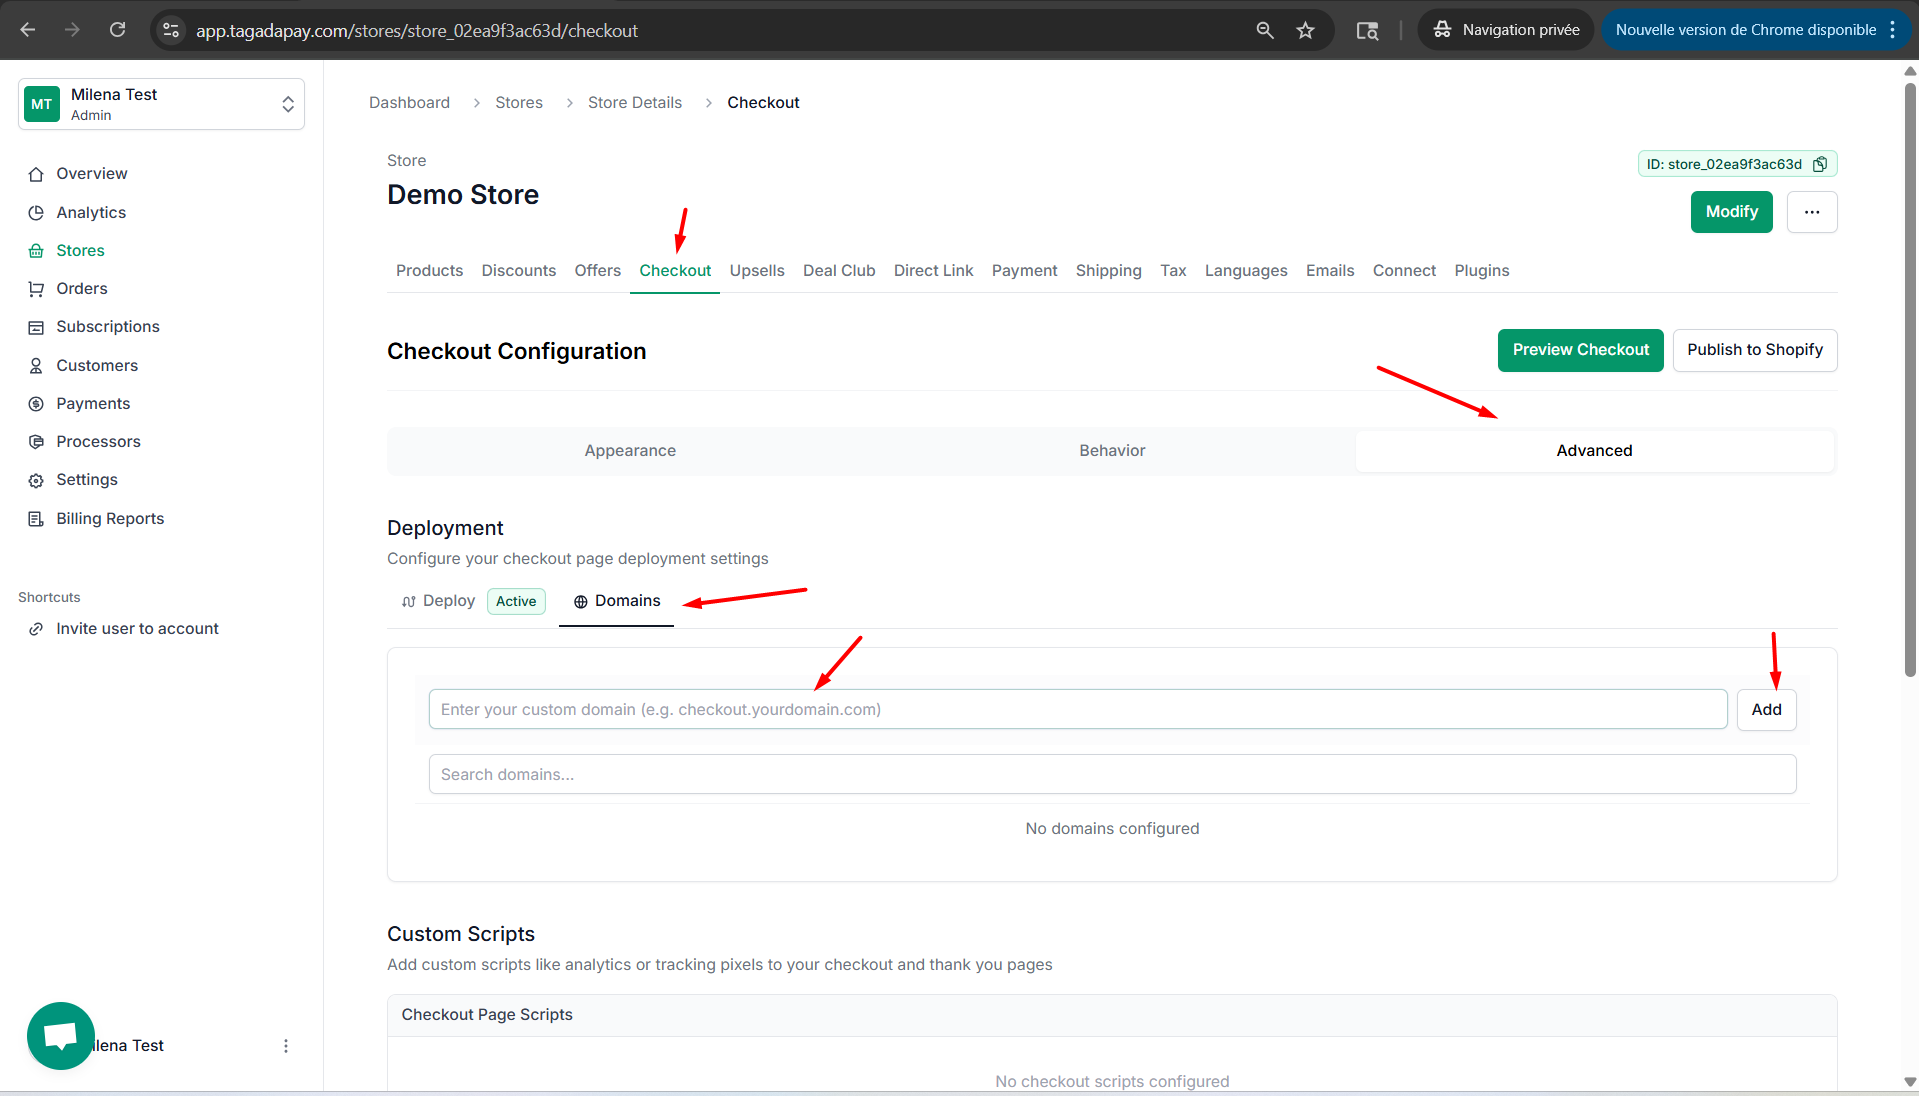Open Customers in sidebar
Image resolution: width=1919 pixels, height=1096 pixels.
[x=97, y=365]
